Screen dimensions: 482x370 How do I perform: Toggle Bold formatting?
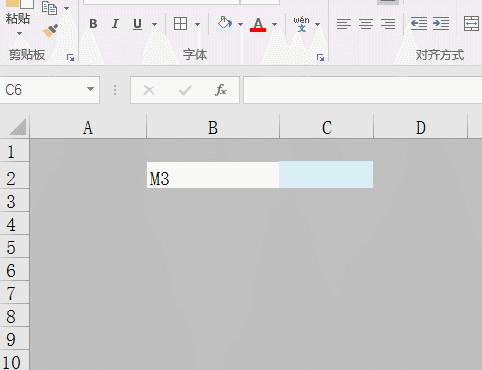point(93,24)
